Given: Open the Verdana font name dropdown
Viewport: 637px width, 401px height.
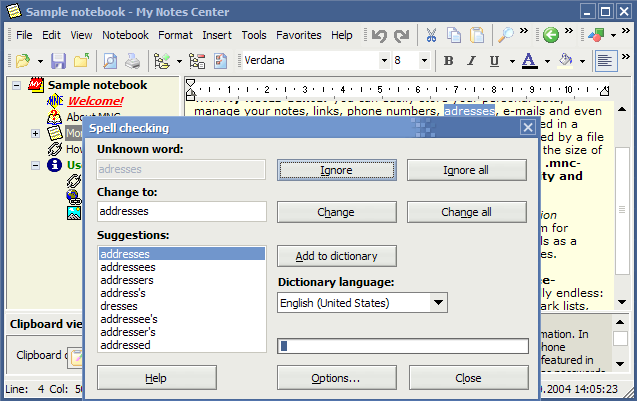Looking at the screenshot, I should tap(381, 61).
